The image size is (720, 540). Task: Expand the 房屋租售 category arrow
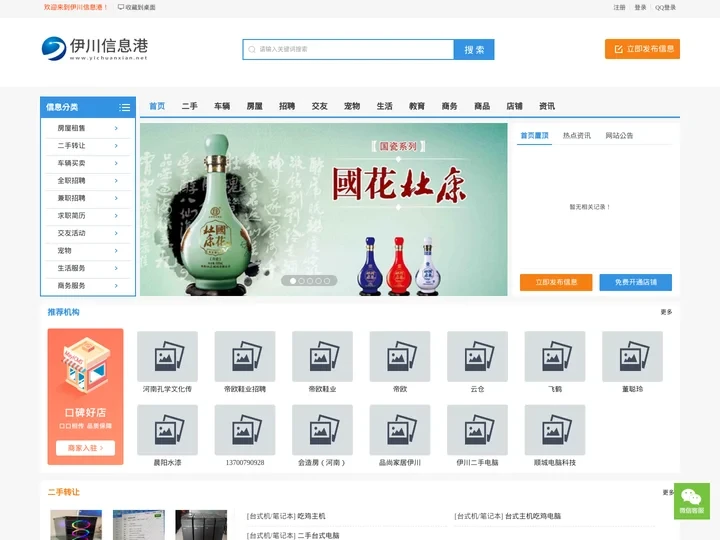(116, 129)
